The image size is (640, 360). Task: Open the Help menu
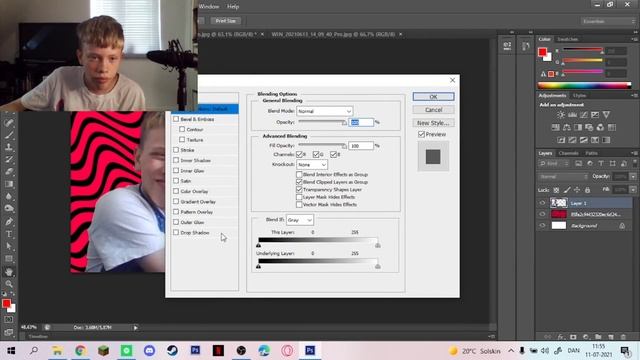coord(233,7)
